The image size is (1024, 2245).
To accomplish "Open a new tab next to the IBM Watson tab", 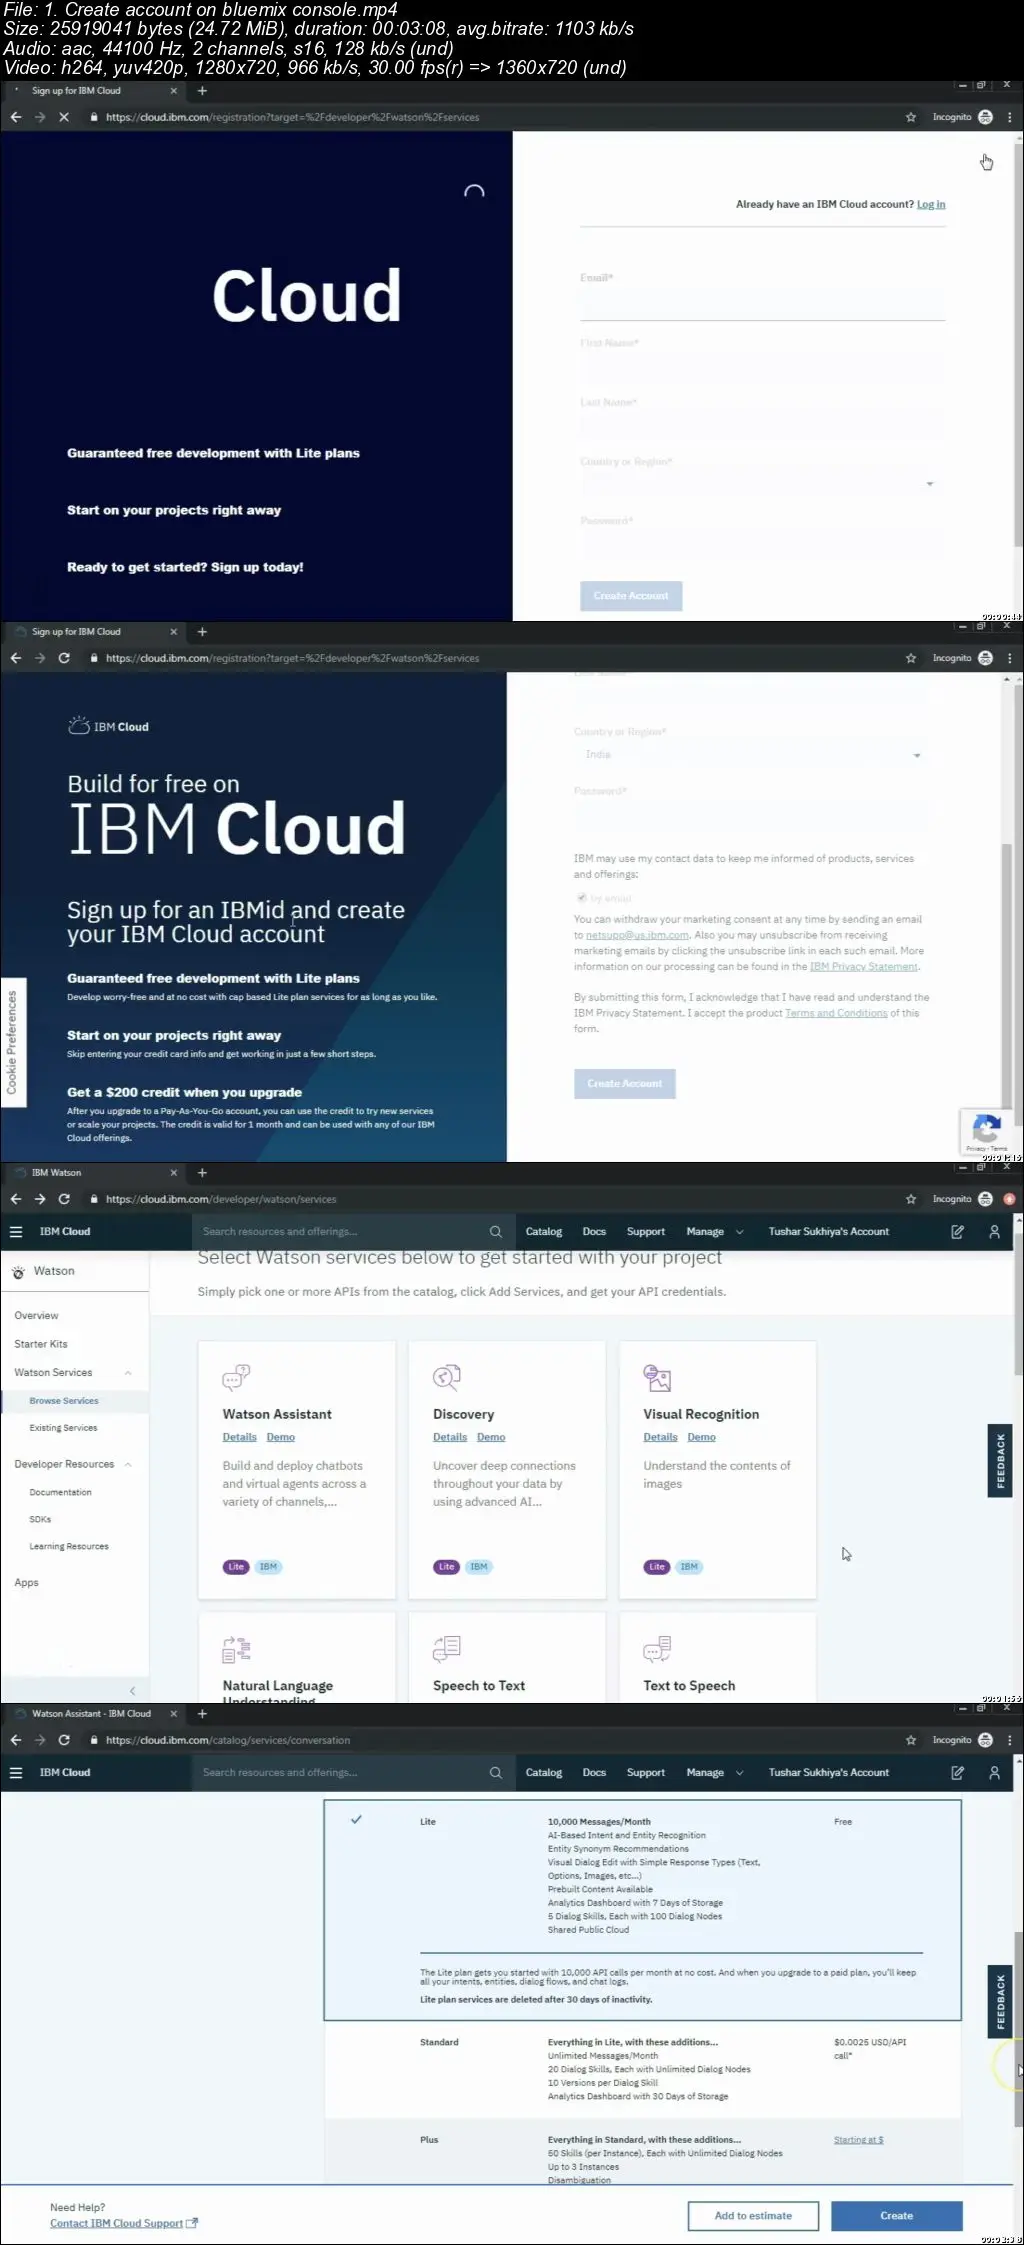I will click(x=202, y=1172).
